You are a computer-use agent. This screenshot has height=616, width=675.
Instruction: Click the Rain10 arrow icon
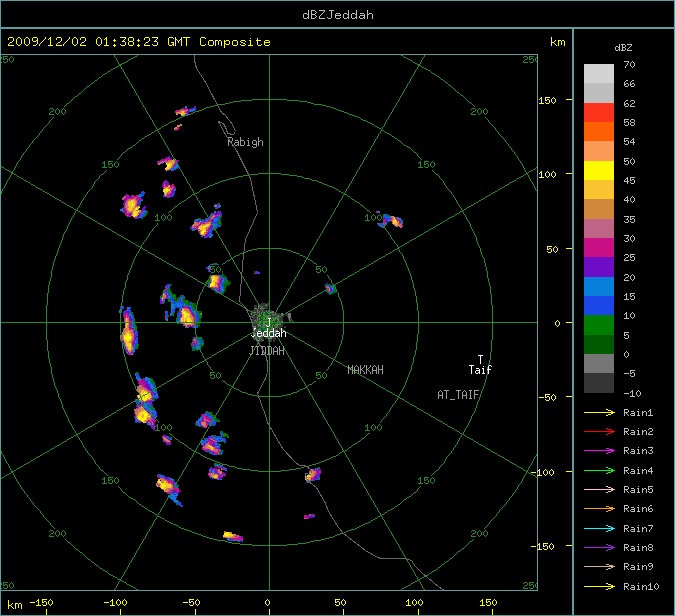[x=599, y=586]
